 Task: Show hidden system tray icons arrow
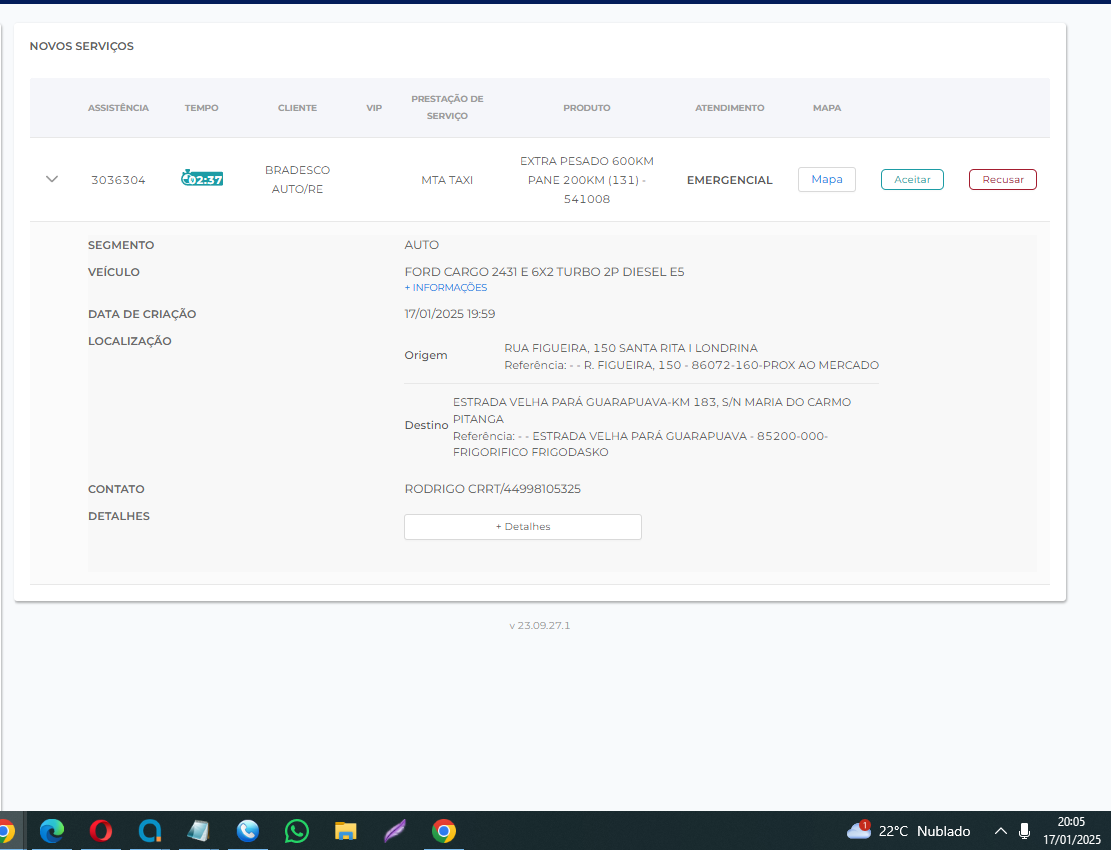coord(1000,831)
